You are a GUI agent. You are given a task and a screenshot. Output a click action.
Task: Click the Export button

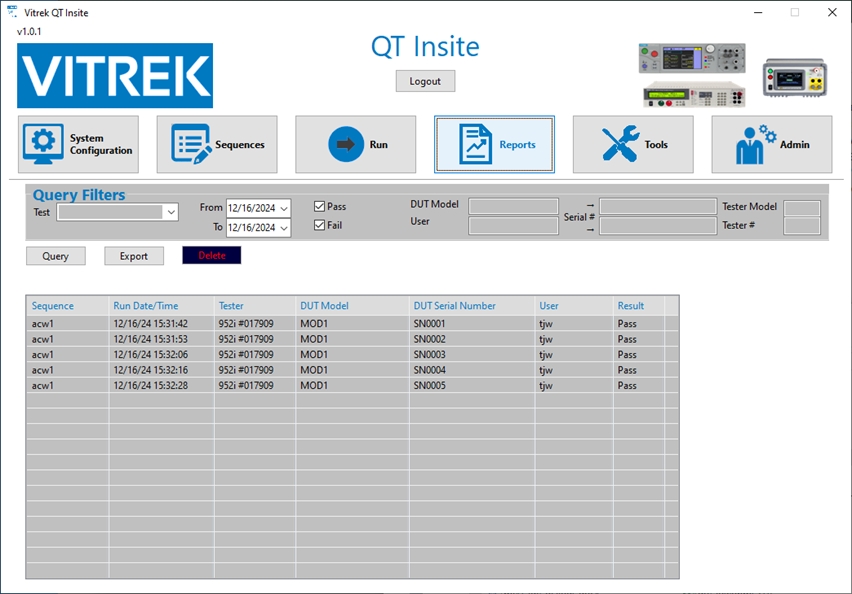(x=134, y=256)
